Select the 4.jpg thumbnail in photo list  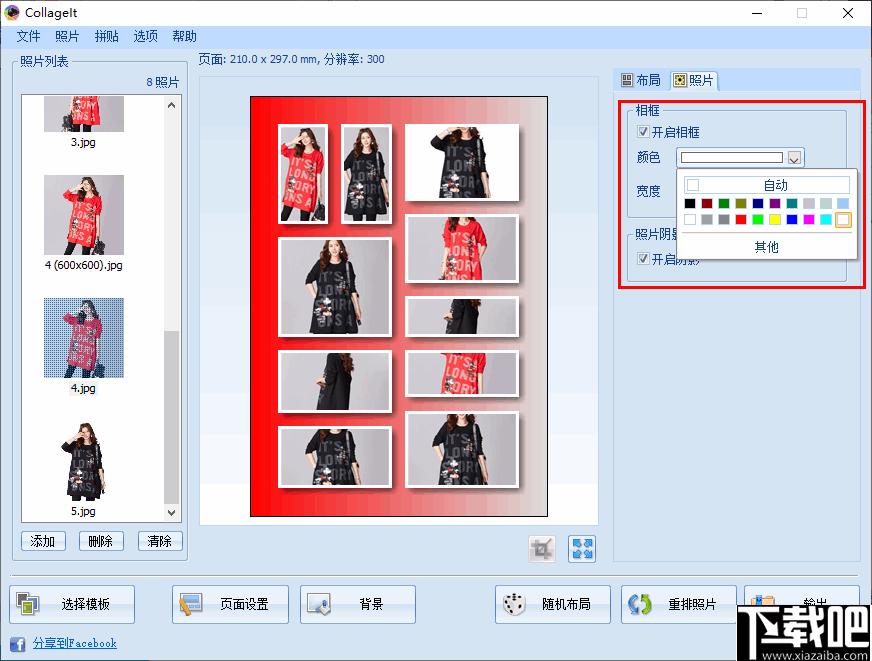pos(84,337)
